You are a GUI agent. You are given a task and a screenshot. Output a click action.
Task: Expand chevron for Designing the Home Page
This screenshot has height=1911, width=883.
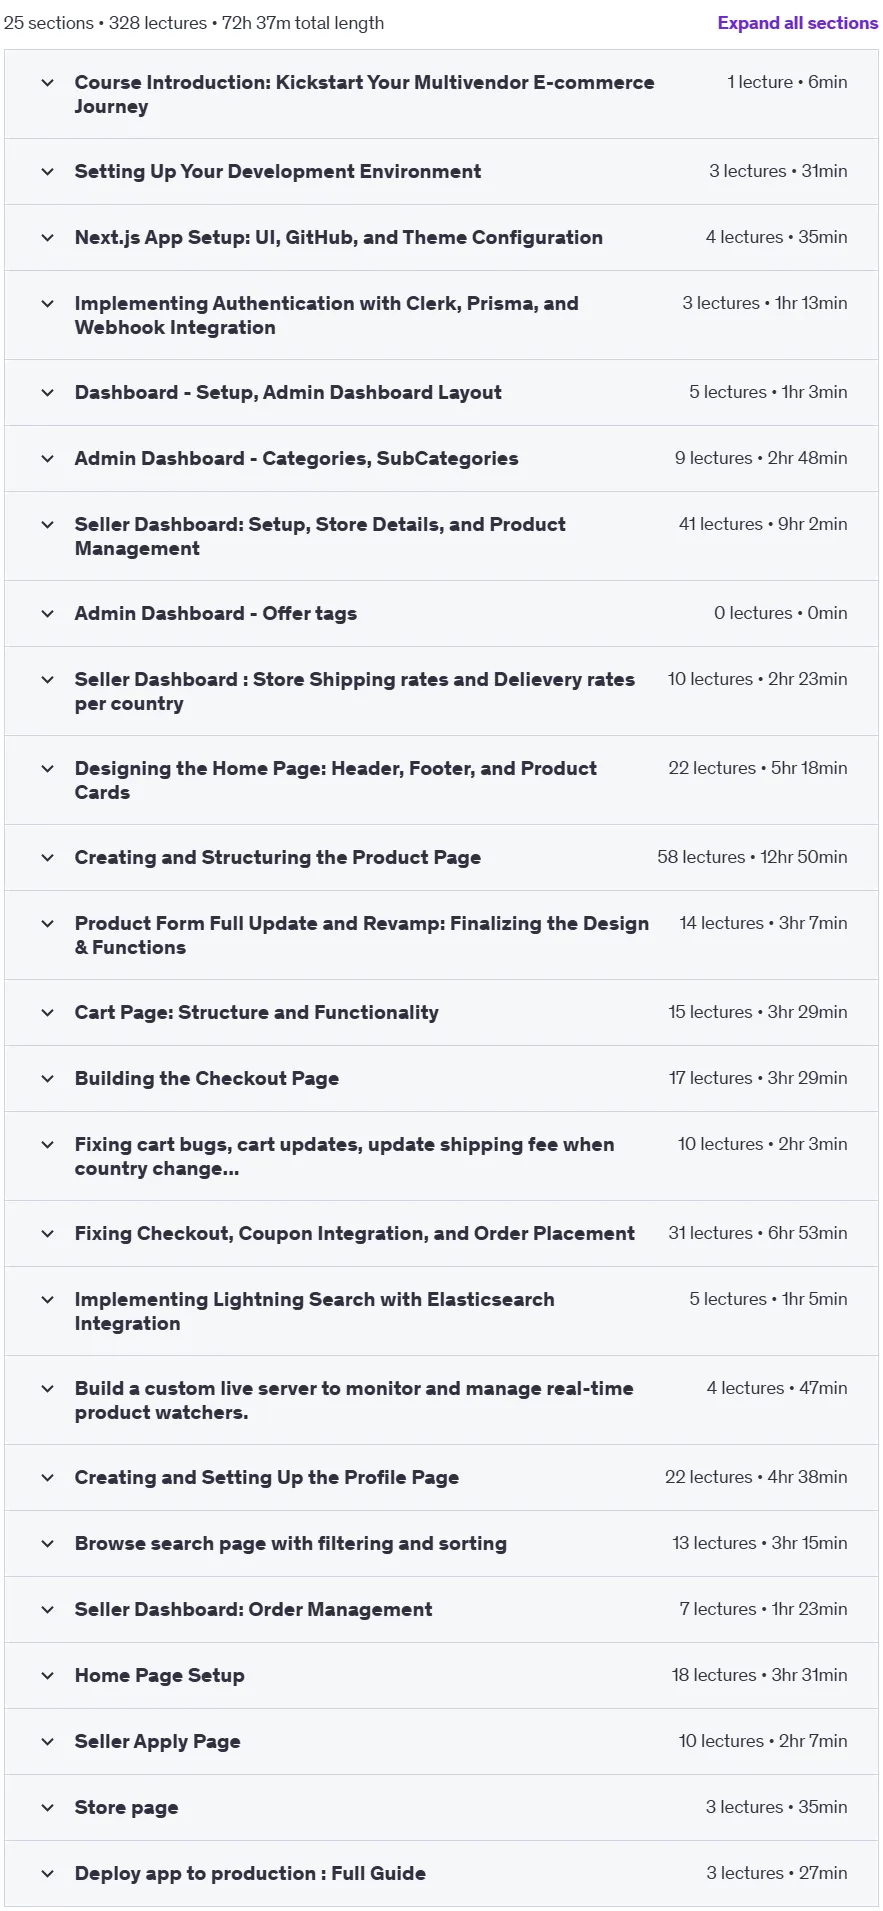point(47,769)
